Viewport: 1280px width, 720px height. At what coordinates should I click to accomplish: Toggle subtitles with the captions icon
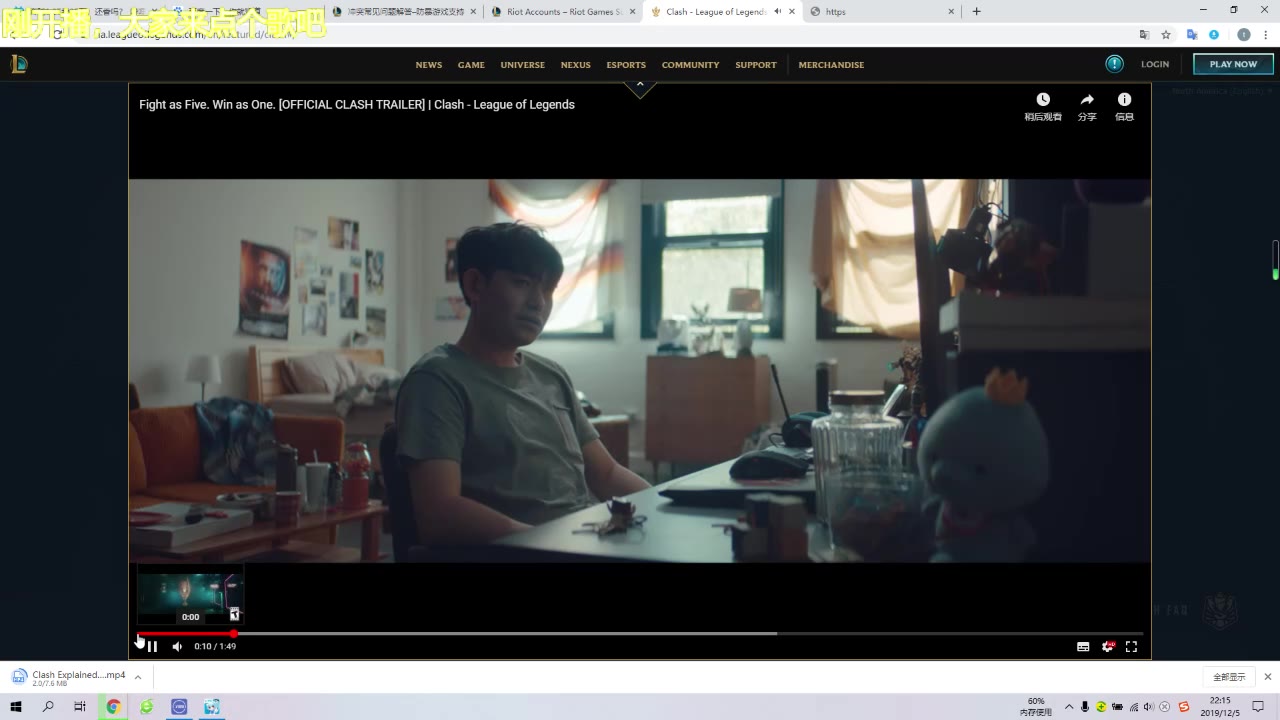click(x=1083, y=646)
